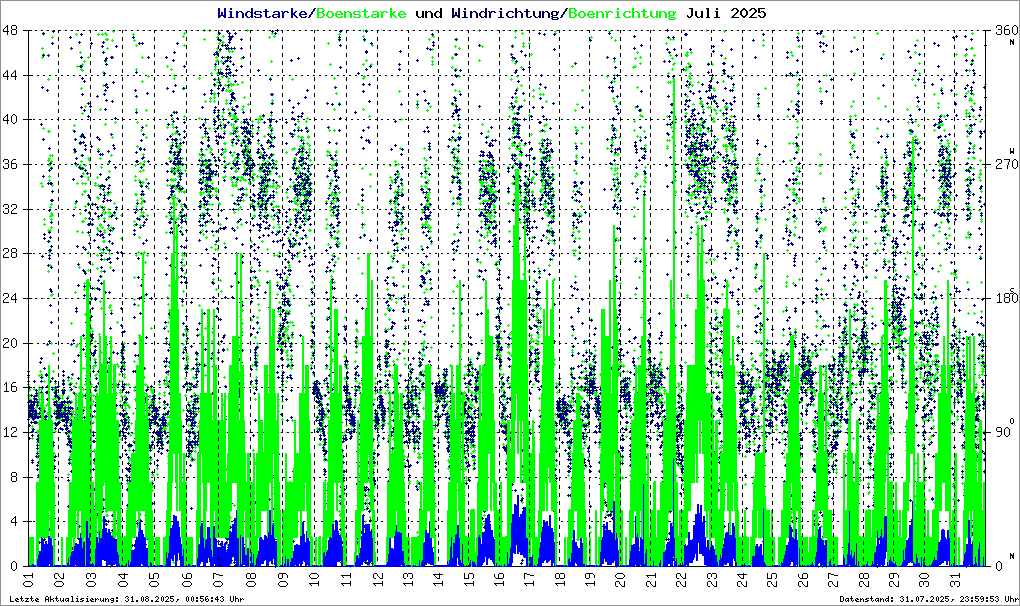
Task: Click day 01 on the x-axis
Action: (28, 579)
